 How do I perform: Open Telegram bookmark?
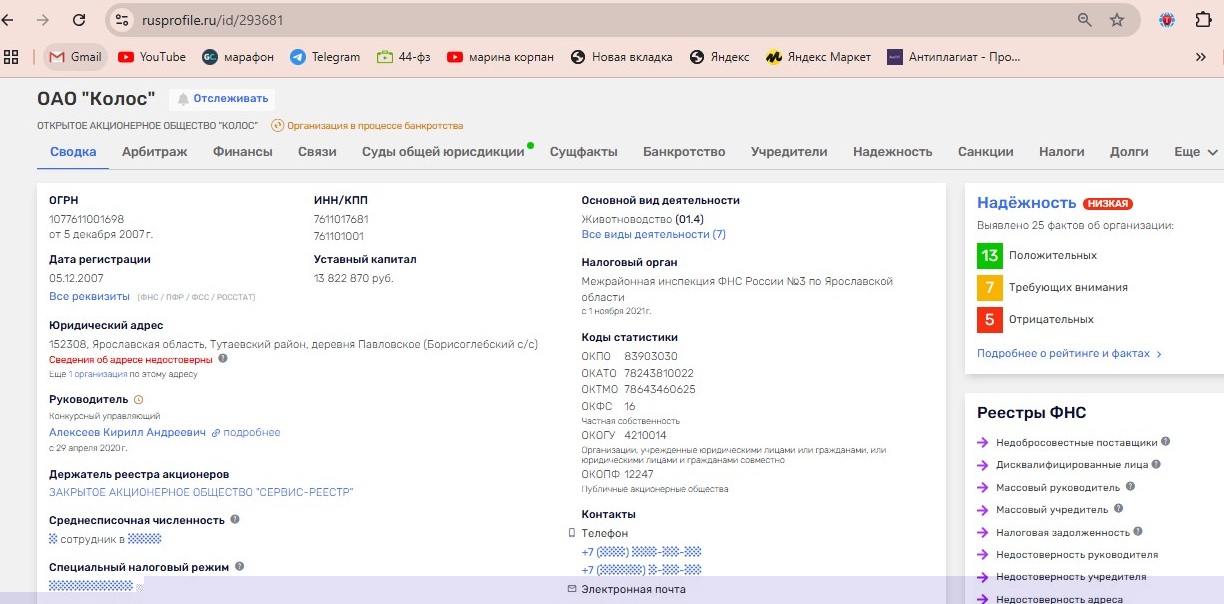click(x=325, y=57)
